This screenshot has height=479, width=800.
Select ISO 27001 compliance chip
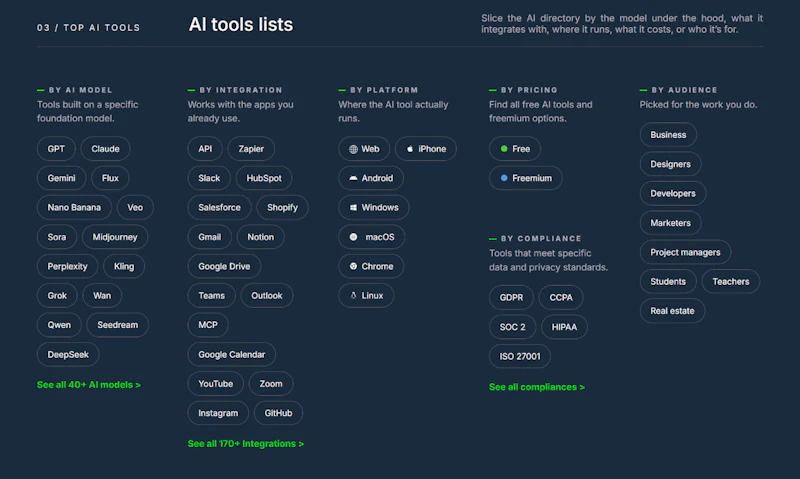coord(519,357)
